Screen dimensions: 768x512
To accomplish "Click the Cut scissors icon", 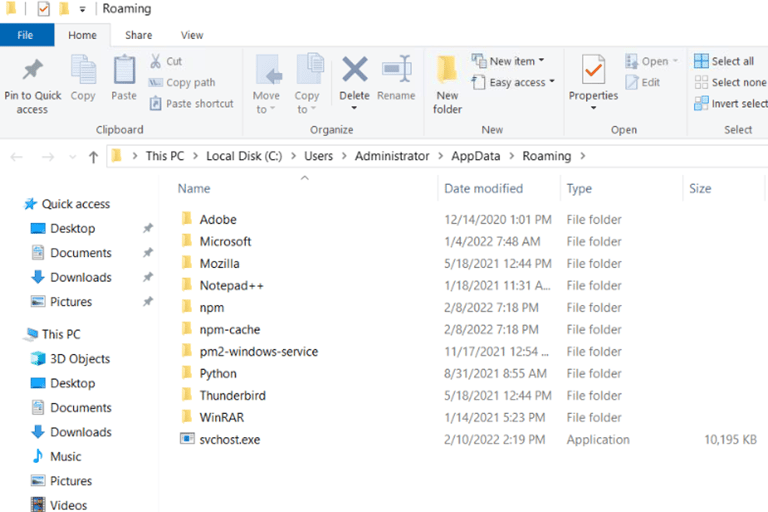I will [x=155, y=61].
